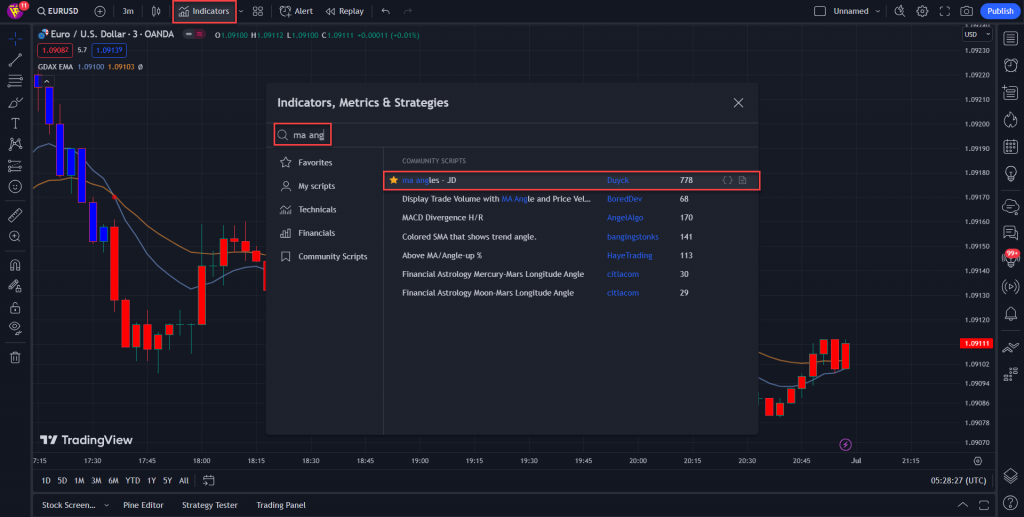
Task: Select the Text annotation tool
Action: [15, 123]
